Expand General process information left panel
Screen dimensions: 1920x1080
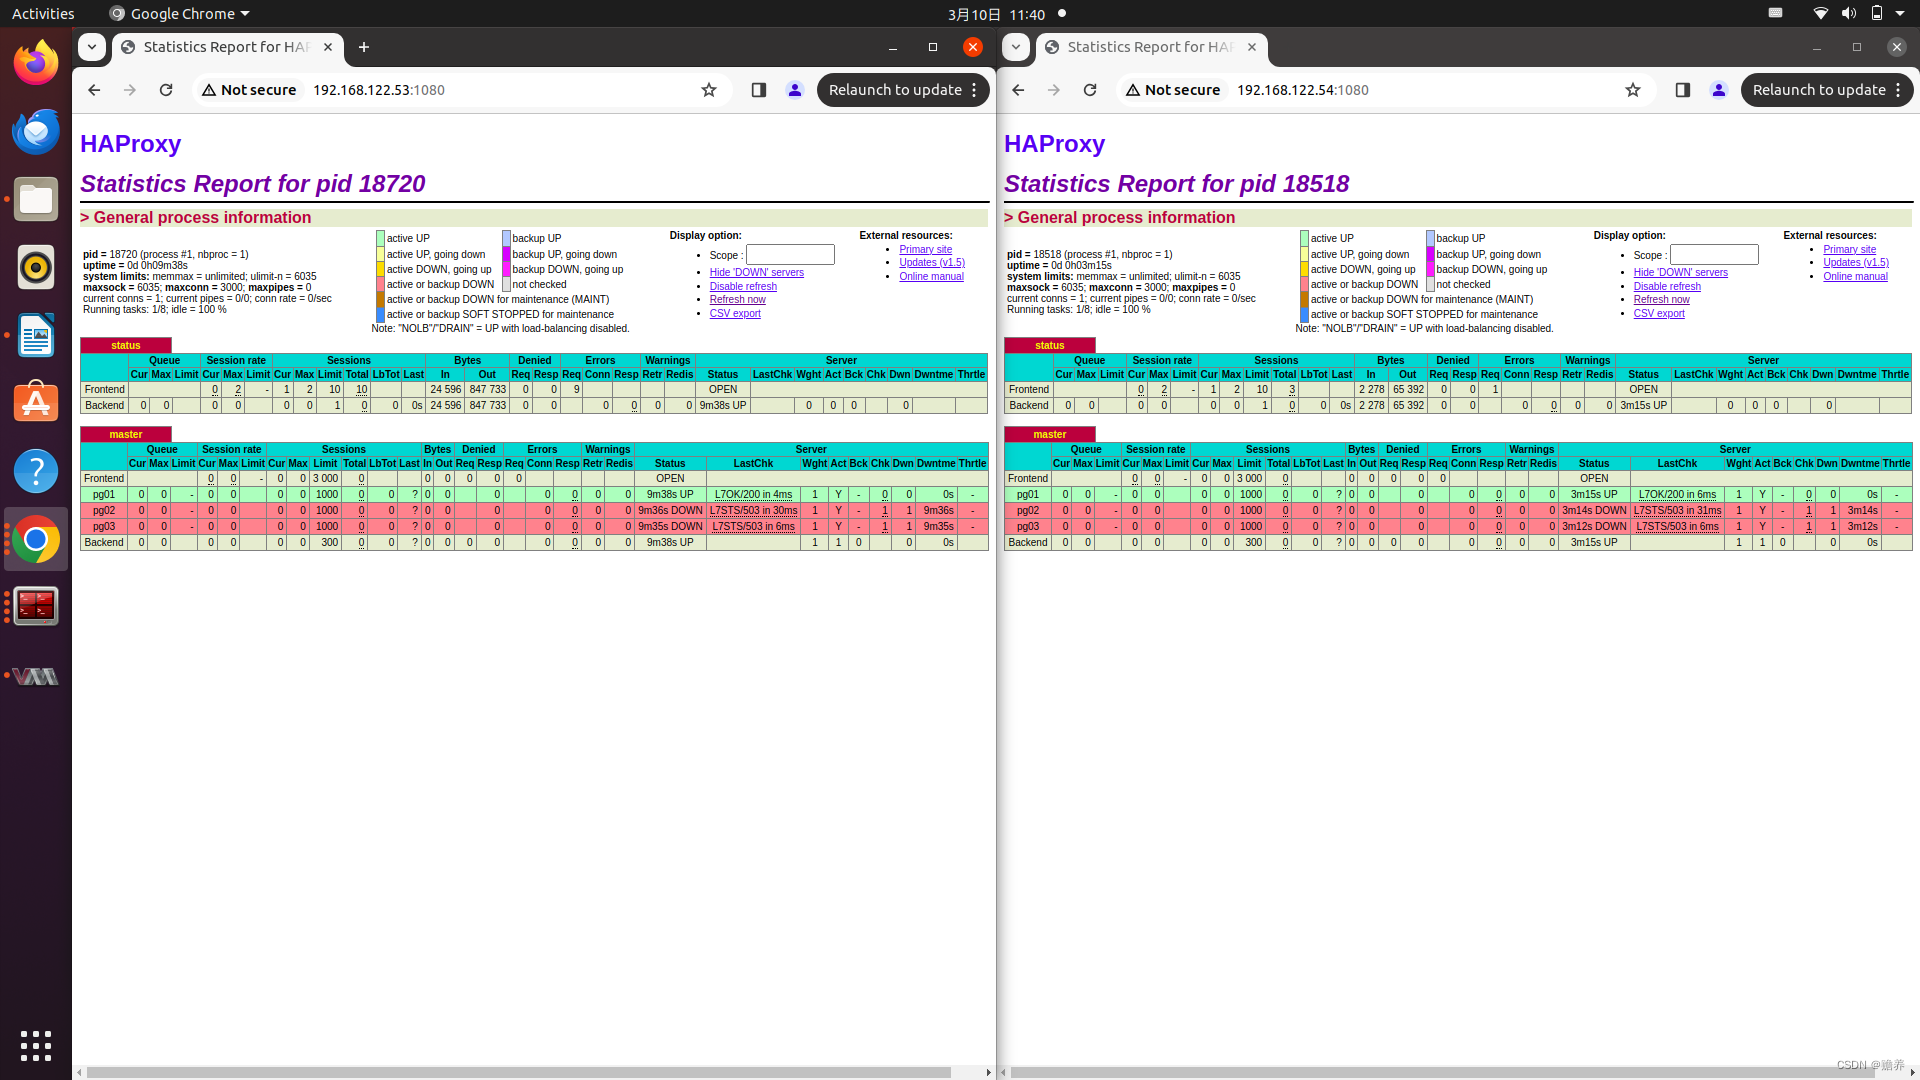click(x=86, y=216)
